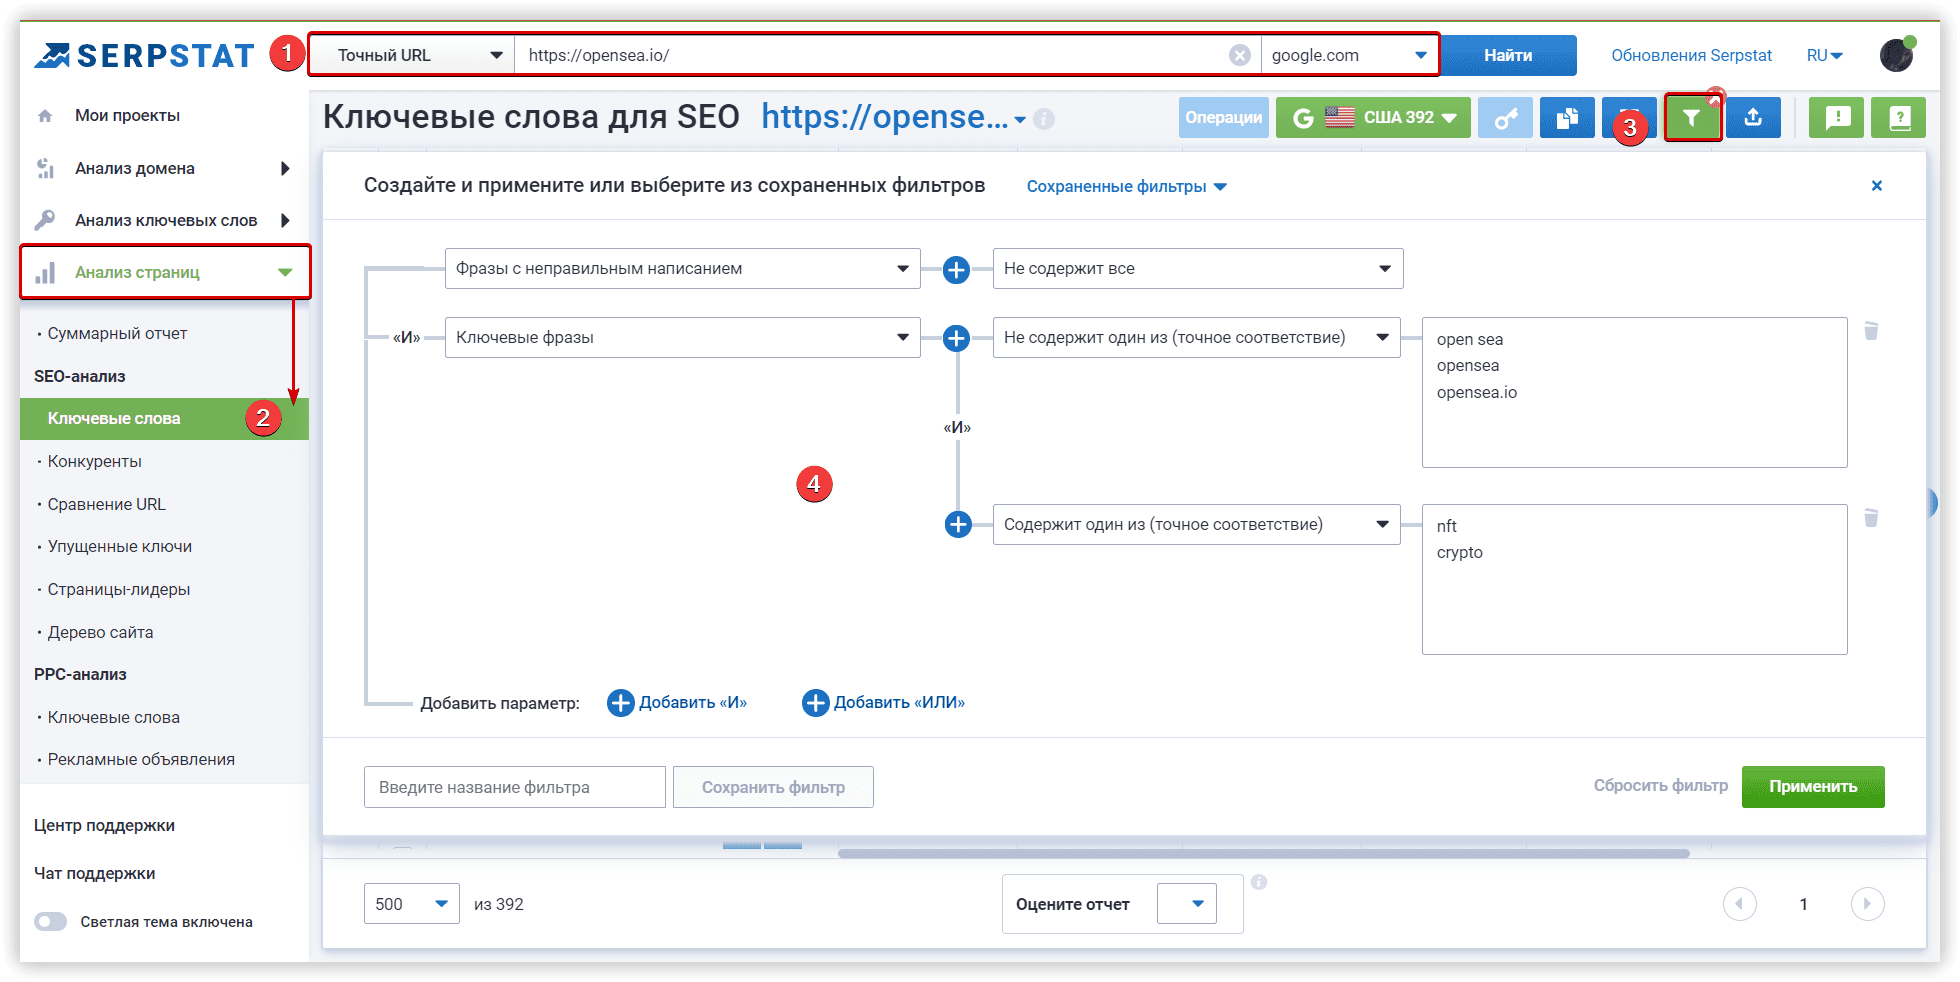Click plus icon beside 'Содержит один из' condition
The width and height of the screenshot is (1960, 982).
point(958,524)
